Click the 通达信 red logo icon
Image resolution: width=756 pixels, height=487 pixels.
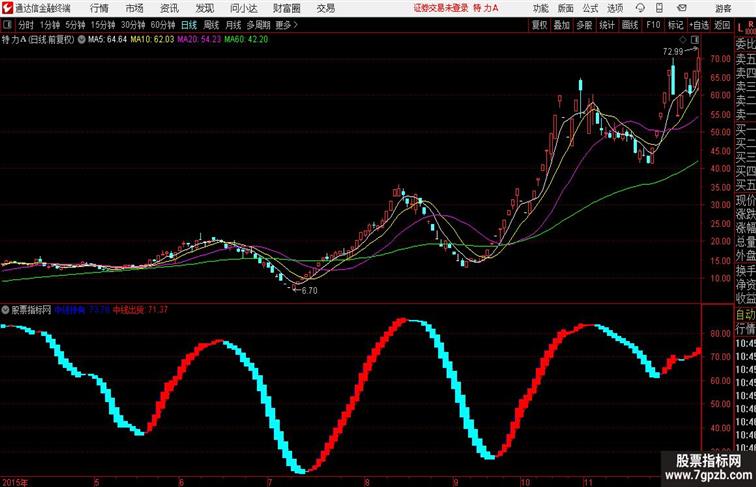(7, 8)
